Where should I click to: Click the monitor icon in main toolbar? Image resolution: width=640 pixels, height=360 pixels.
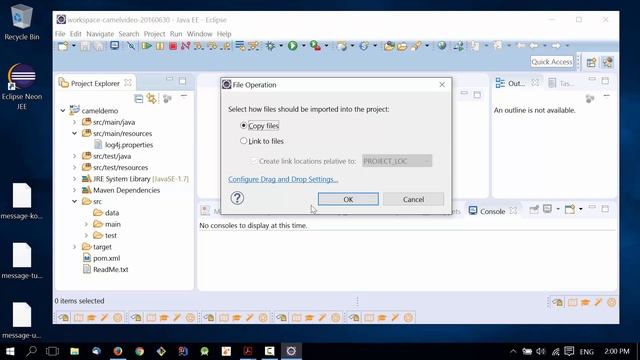115,46
